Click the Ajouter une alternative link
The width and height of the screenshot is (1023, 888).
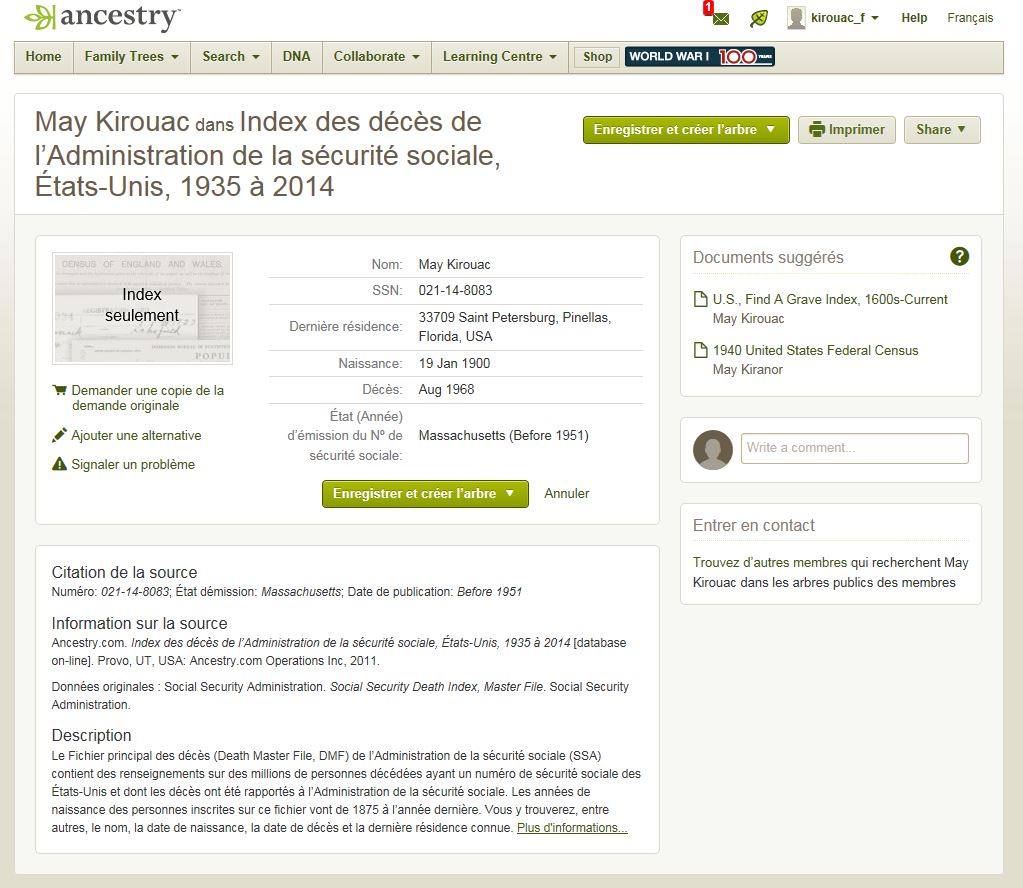click(x=136, y=435)
